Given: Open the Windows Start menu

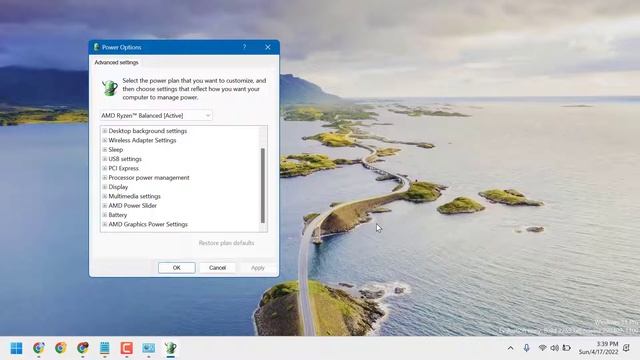Looking at the screenshot, I should click(16, 348).
